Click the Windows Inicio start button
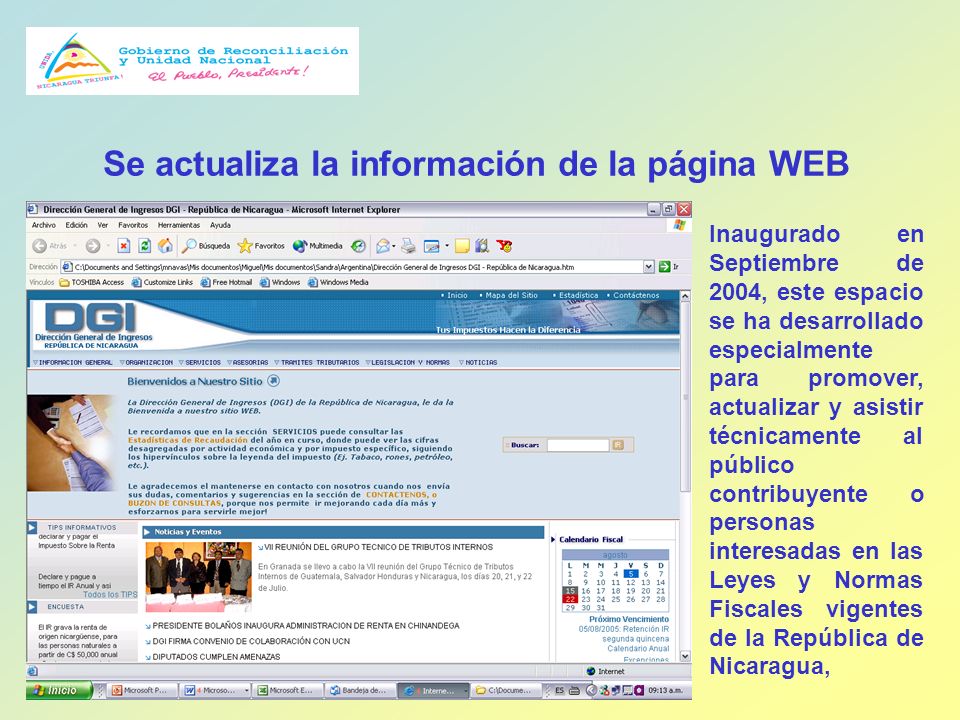The image size is (960, 720). click(x=59, y=691)
